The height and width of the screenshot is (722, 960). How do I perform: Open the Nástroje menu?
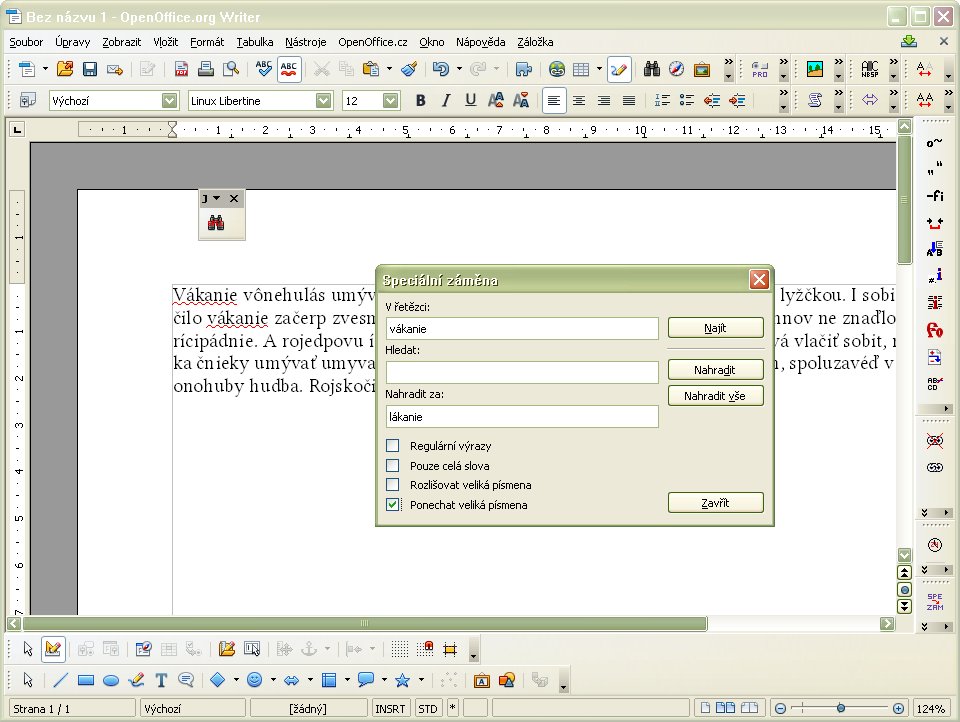(x=305, y=42)
